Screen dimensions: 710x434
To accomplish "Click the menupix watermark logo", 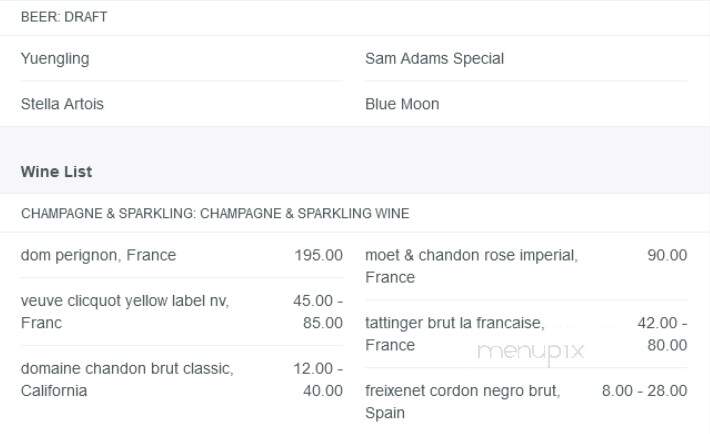I will point(531,352).
